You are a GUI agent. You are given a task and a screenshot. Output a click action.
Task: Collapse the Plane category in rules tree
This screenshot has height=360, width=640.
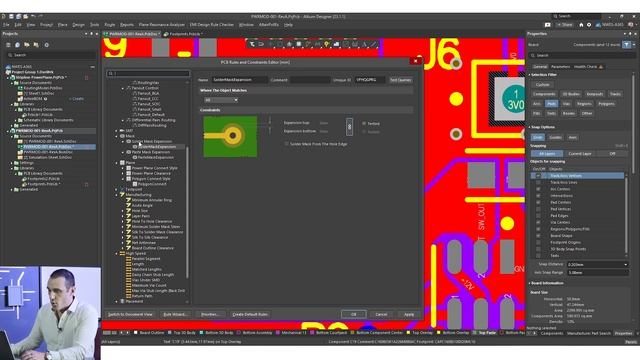pyautogui.click(x=117, y=162)
